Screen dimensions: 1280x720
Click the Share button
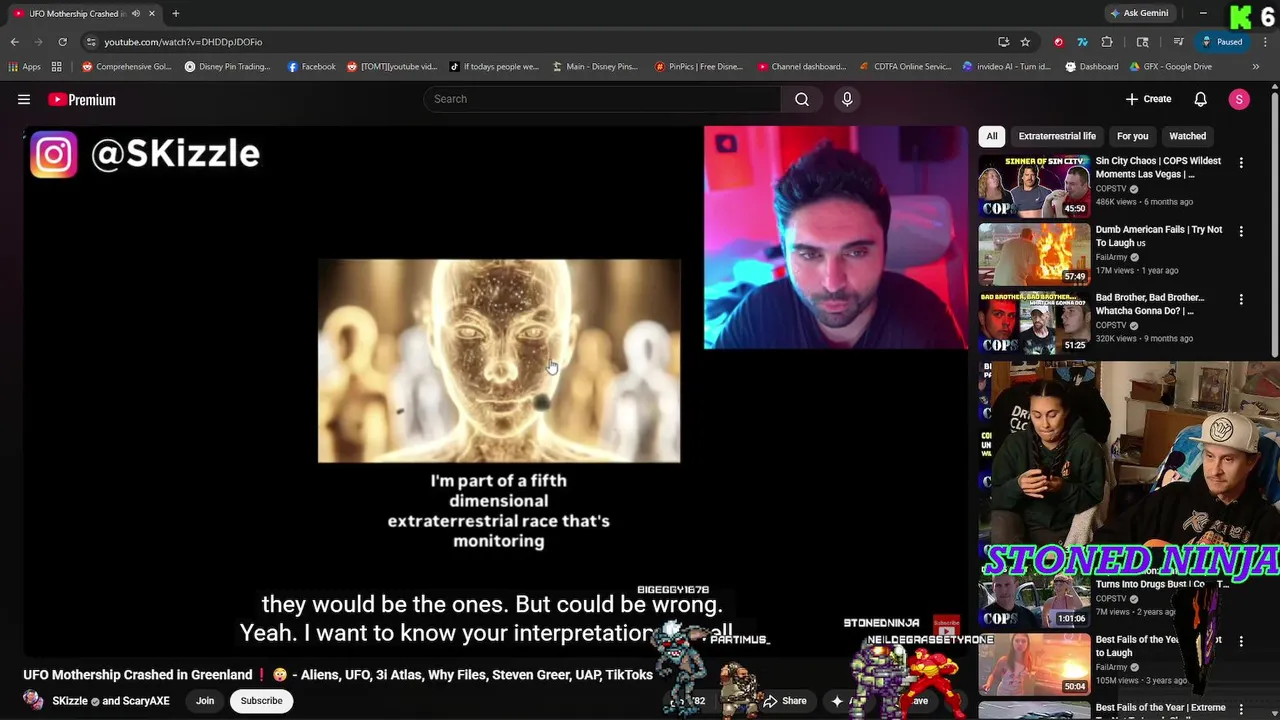785,701
